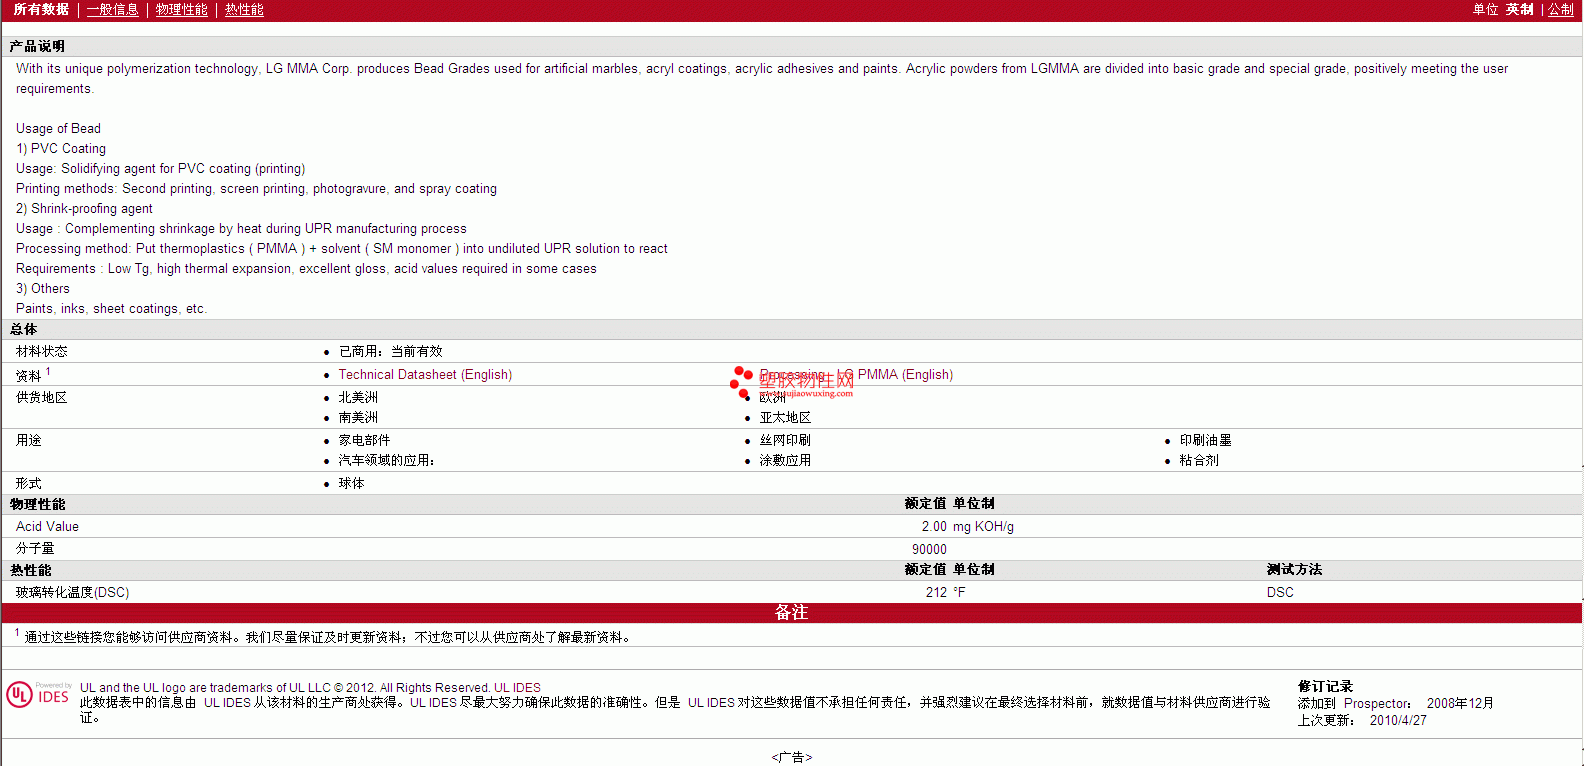
Task: Click the <广告> label at the bottom
Action: 792,758
